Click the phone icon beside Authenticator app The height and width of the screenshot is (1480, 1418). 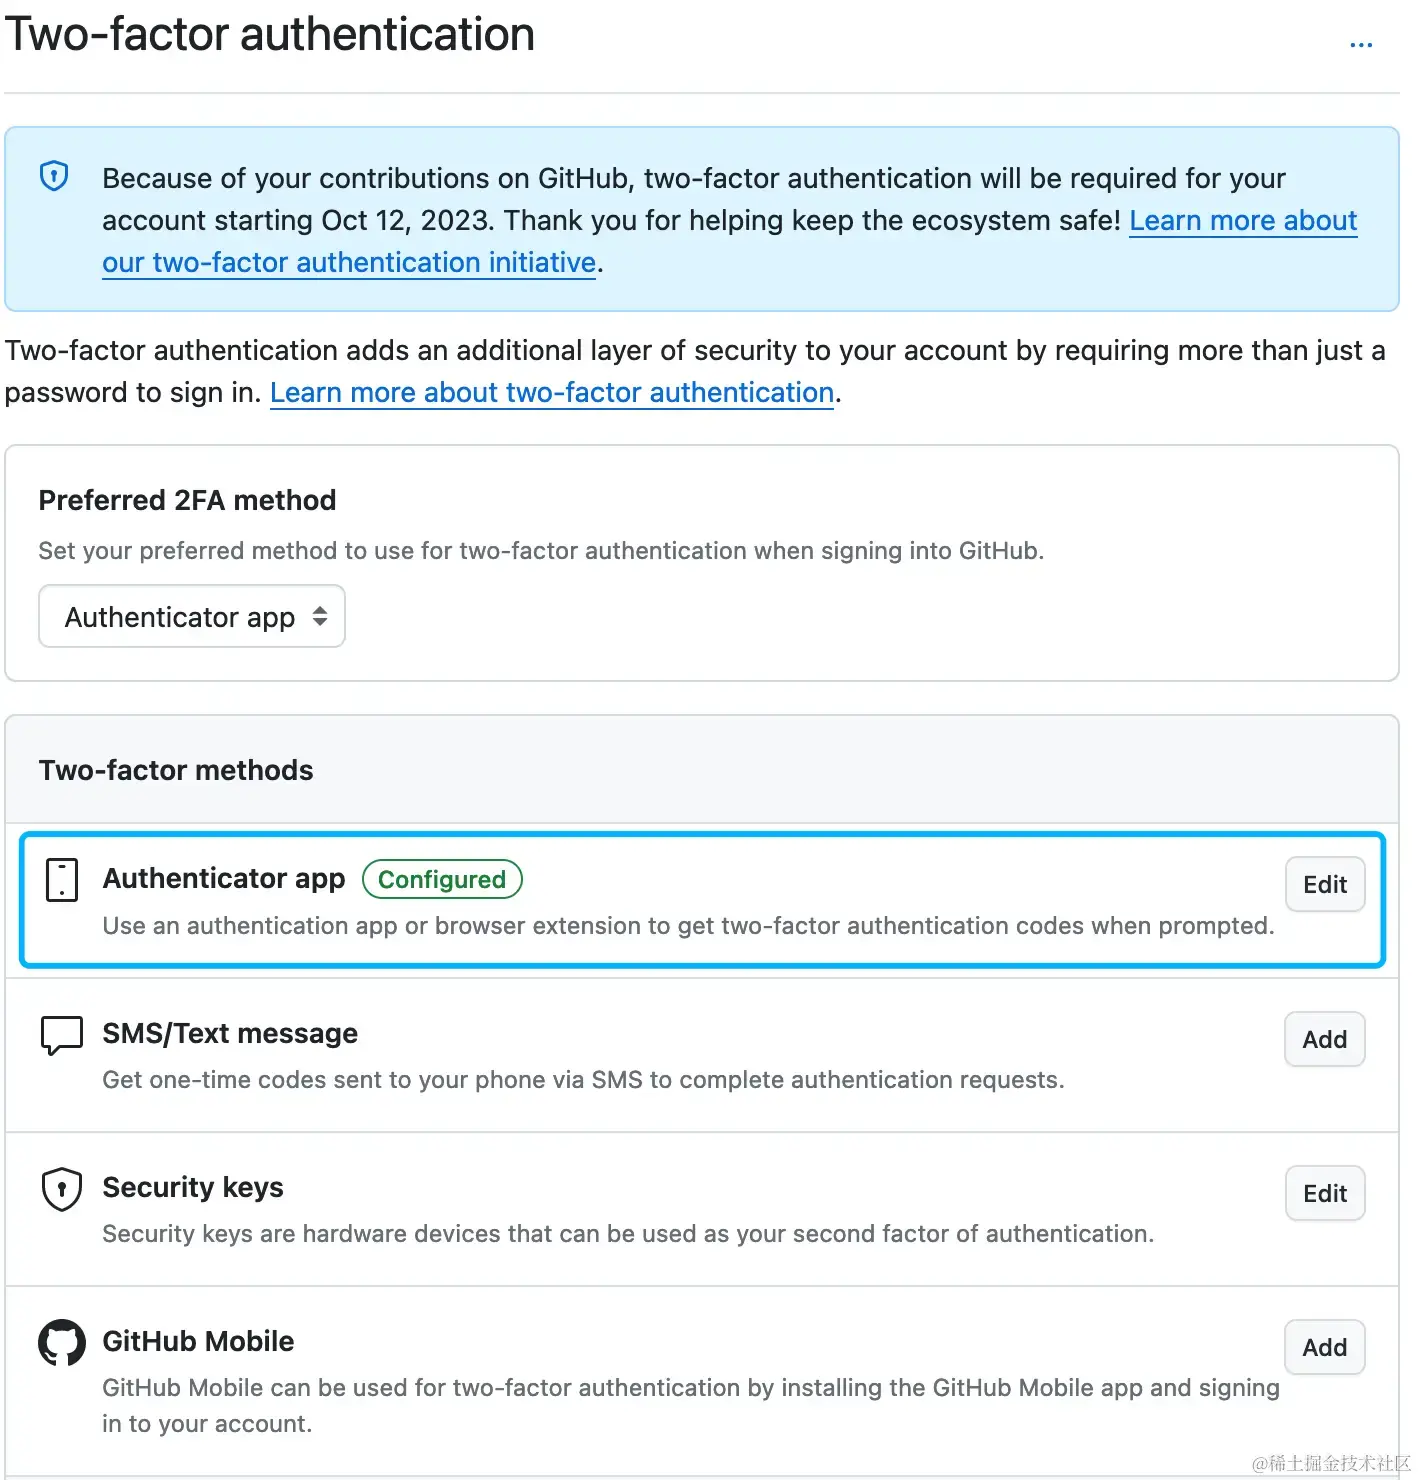tap(62, 880)
